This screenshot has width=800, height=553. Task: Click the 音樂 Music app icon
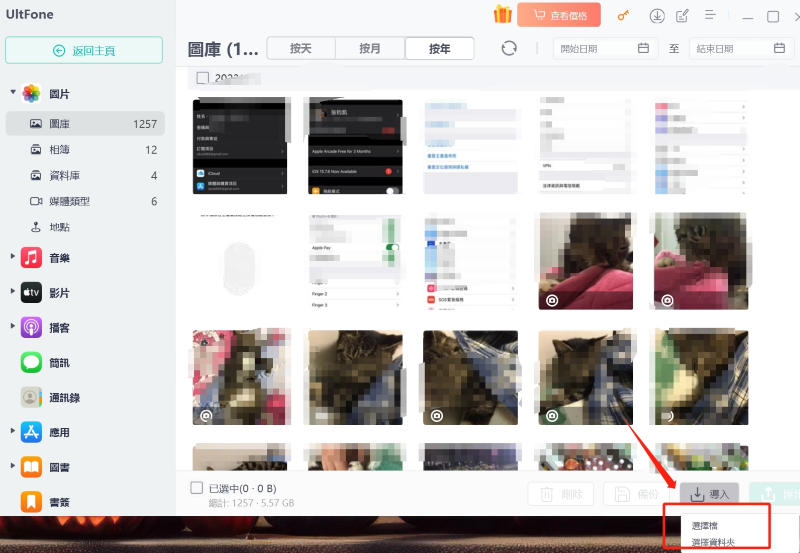click(x=31, y=258)
